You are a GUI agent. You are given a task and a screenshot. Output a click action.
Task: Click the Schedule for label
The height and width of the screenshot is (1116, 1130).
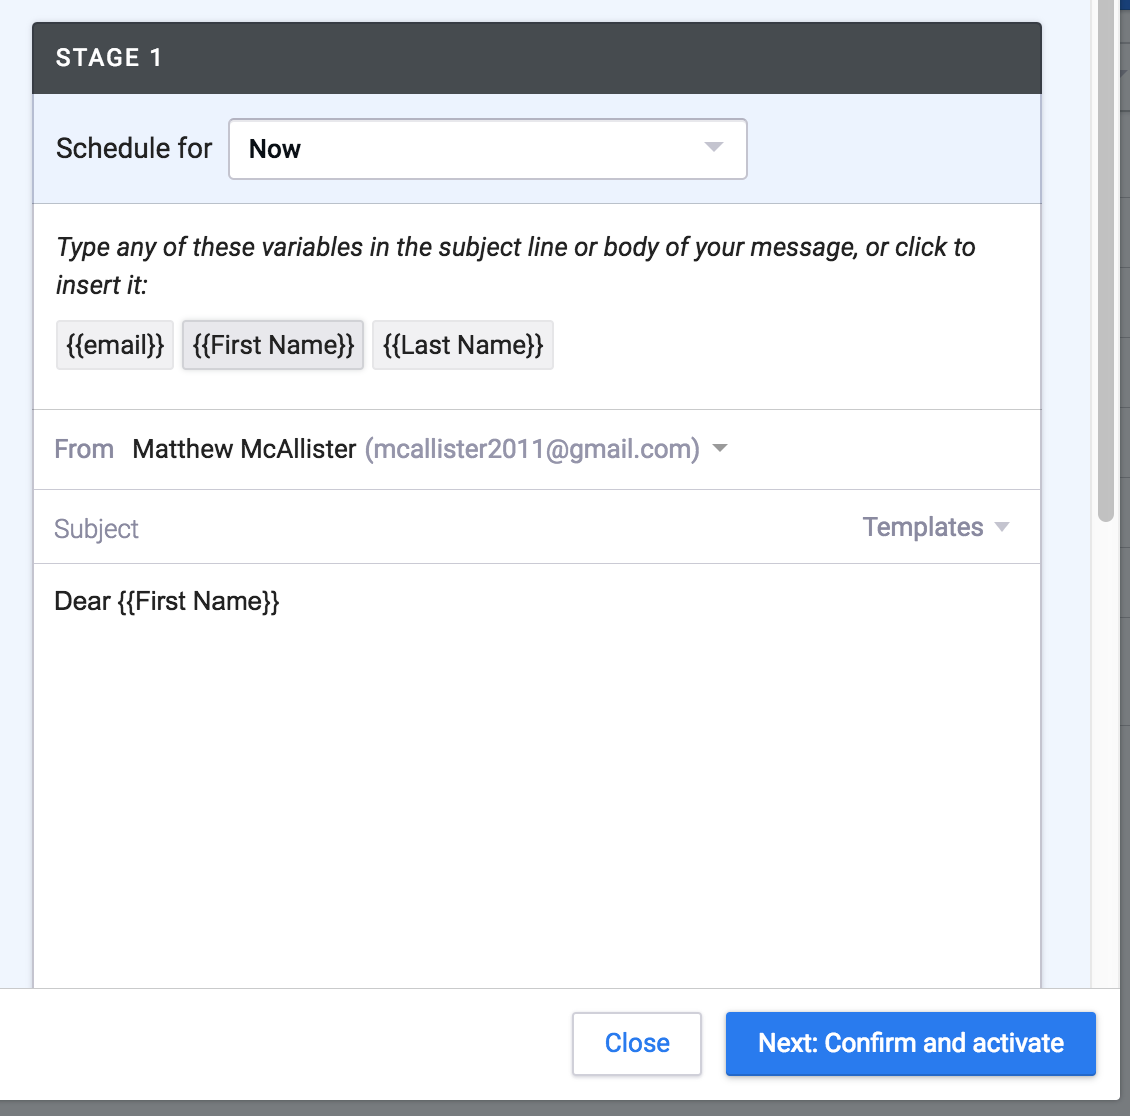133,148
